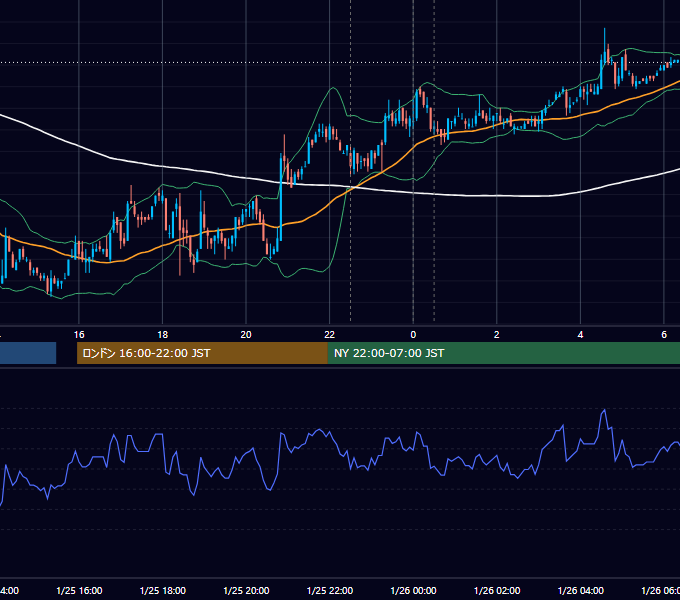The image size is (680, 600).
Task: Click the 1/25 18:00 date label
Action: tap(163, 590)
